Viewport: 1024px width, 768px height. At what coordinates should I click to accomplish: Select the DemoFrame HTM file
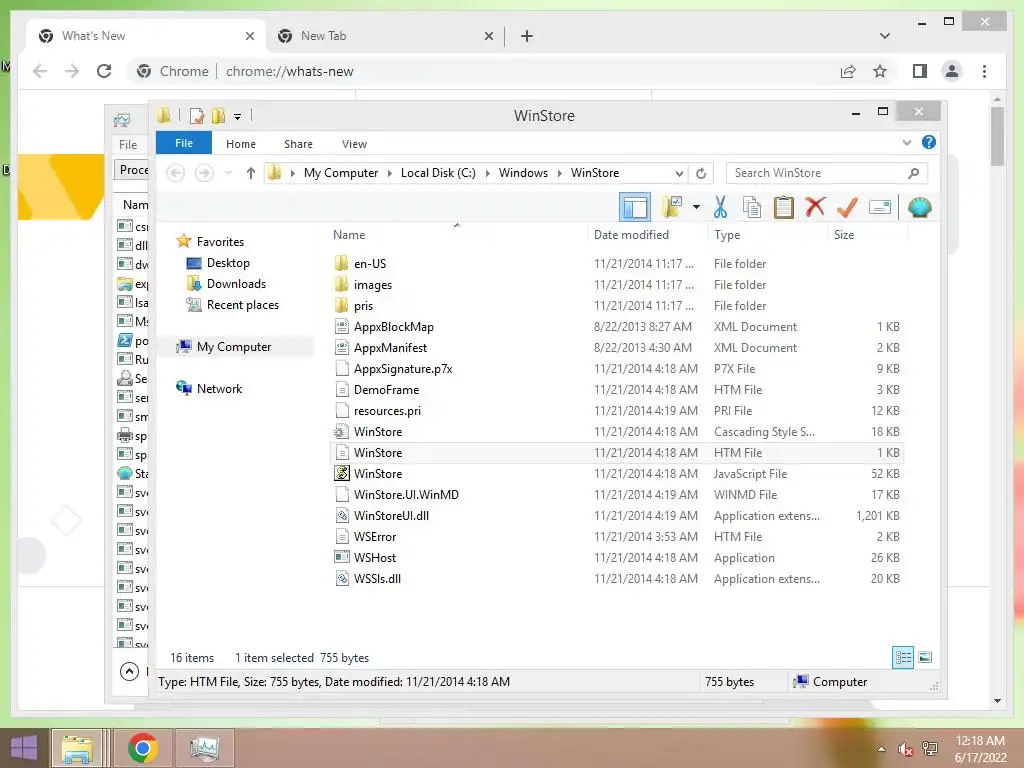click(386, 389)
